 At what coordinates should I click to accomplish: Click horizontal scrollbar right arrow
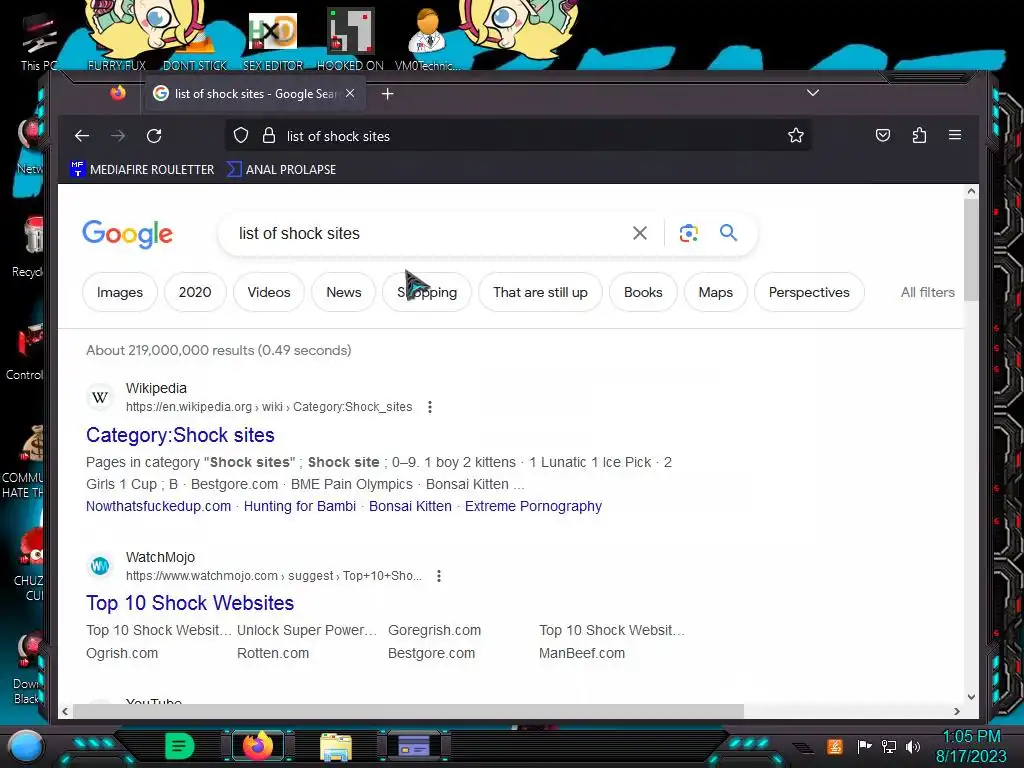[957, 711]
